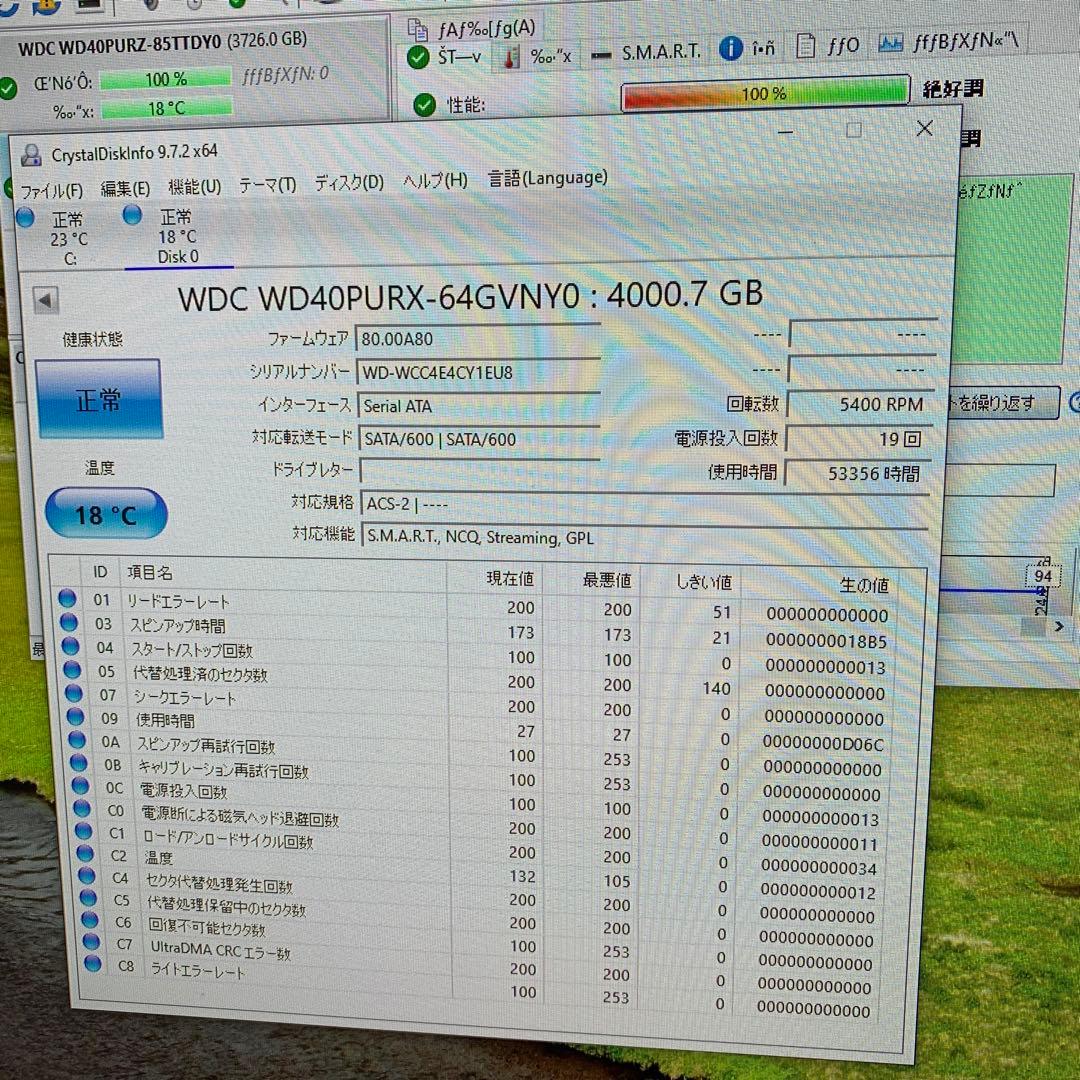The image size is (1080, 1080).
Task: Click raw value 000000000034 in the table
Action: click(x=819, y=868)
